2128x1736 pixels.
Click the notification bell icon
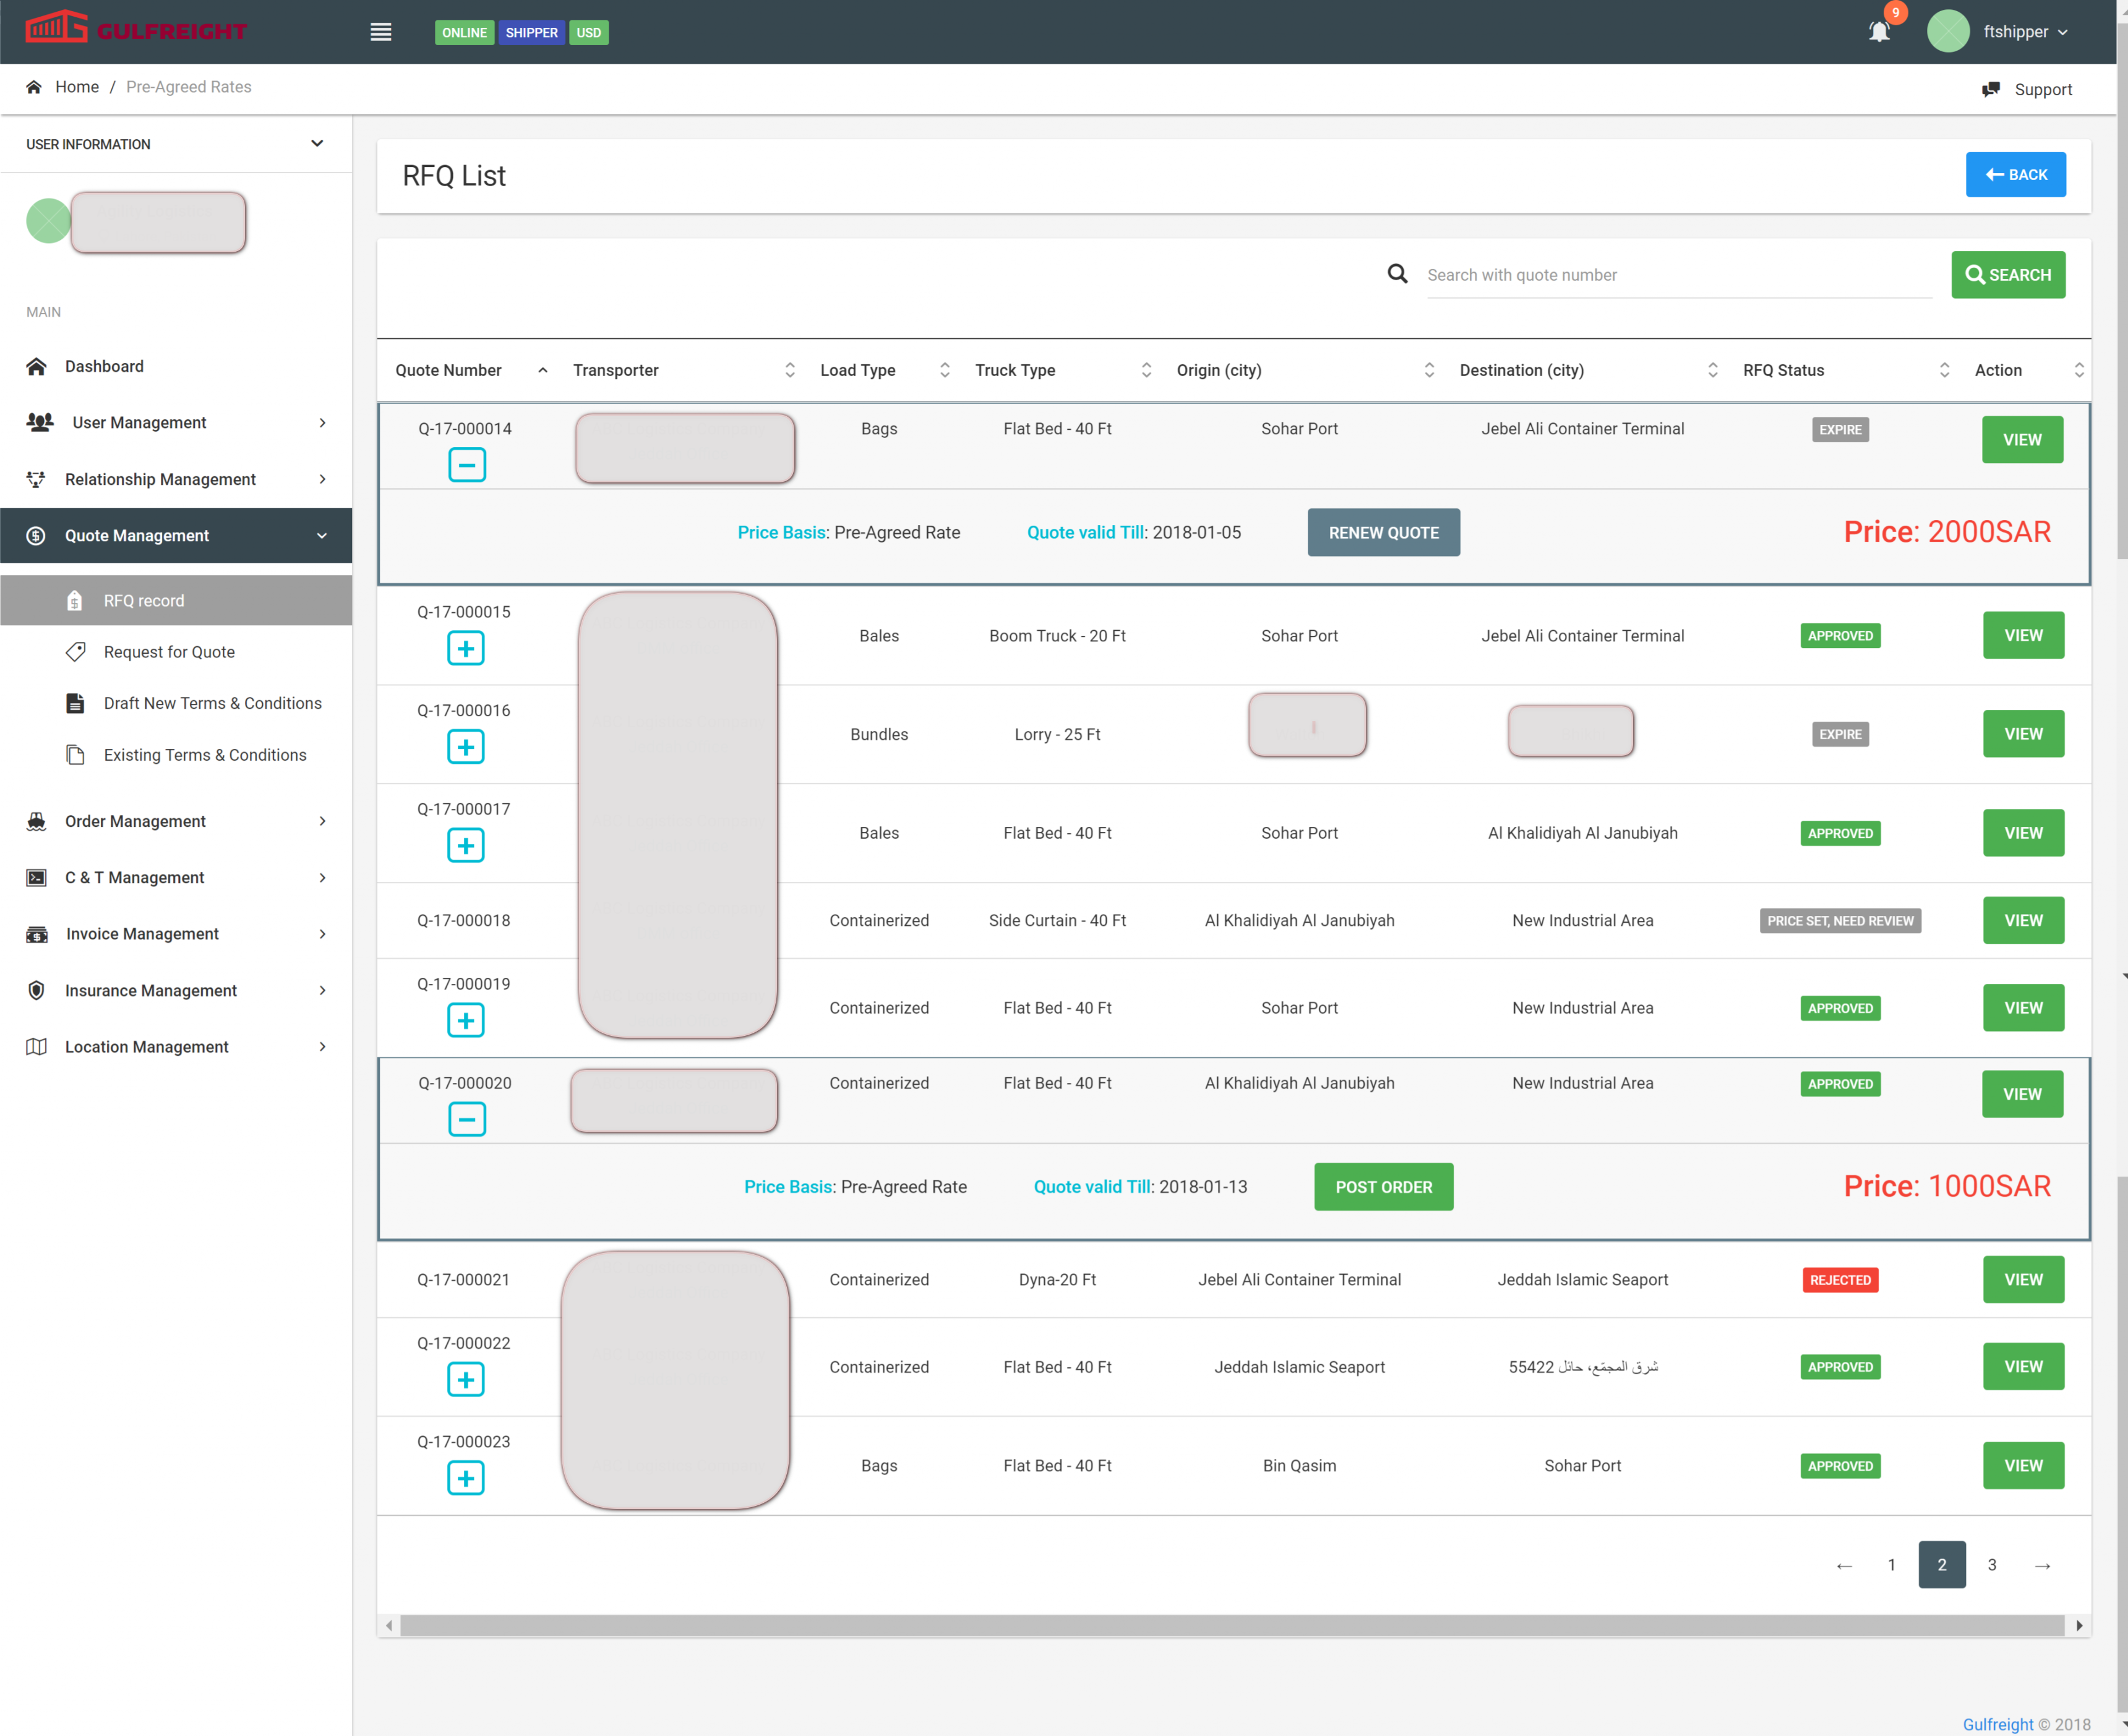coord(1879,32)
